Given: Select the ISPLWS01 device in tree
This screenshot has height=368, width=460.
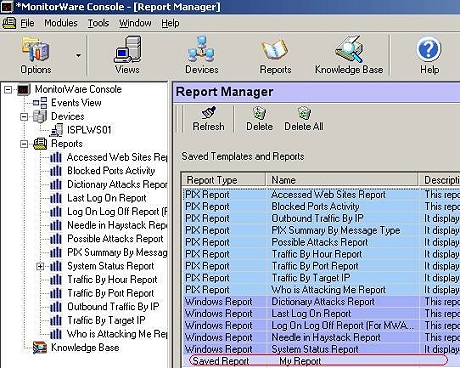Looking at the screenshot, I should (x=89, y=130).
